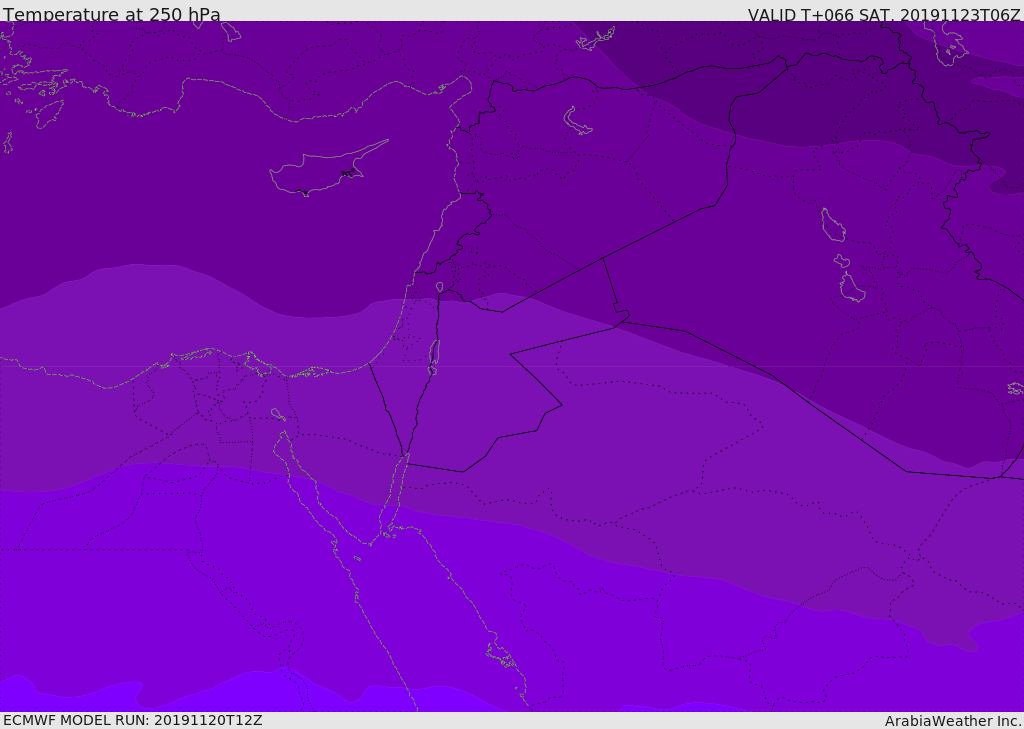1024x729 pixels.
Task: Click the Dead Sea outline
Action: click(x=434, y=356)
